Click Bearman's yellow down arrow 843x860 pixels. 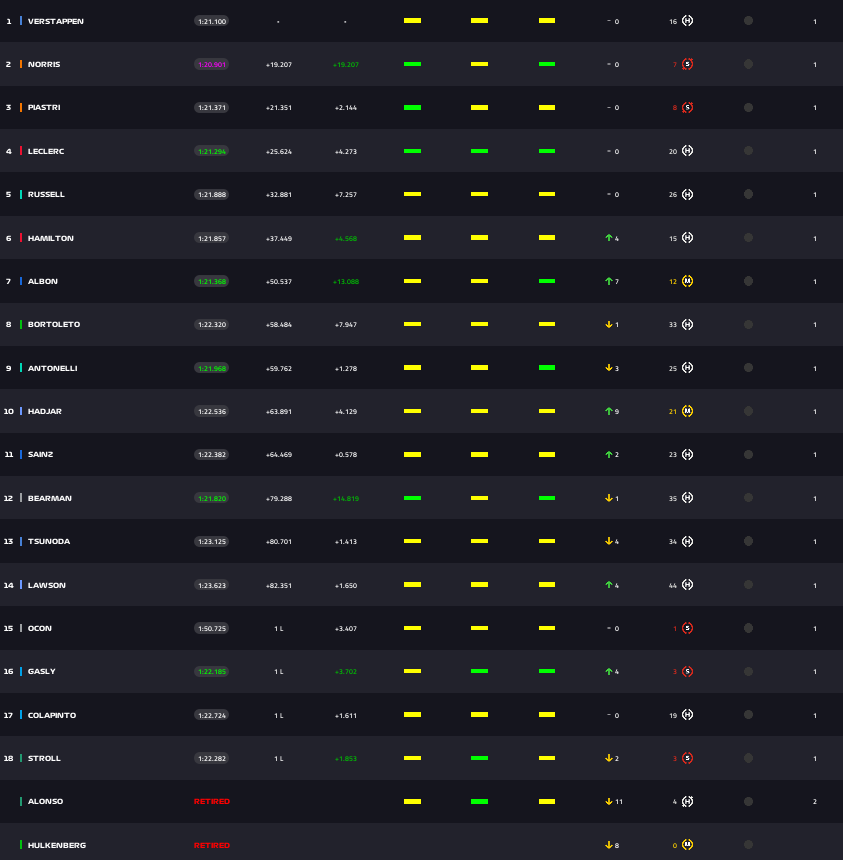(x=608, y=498)
